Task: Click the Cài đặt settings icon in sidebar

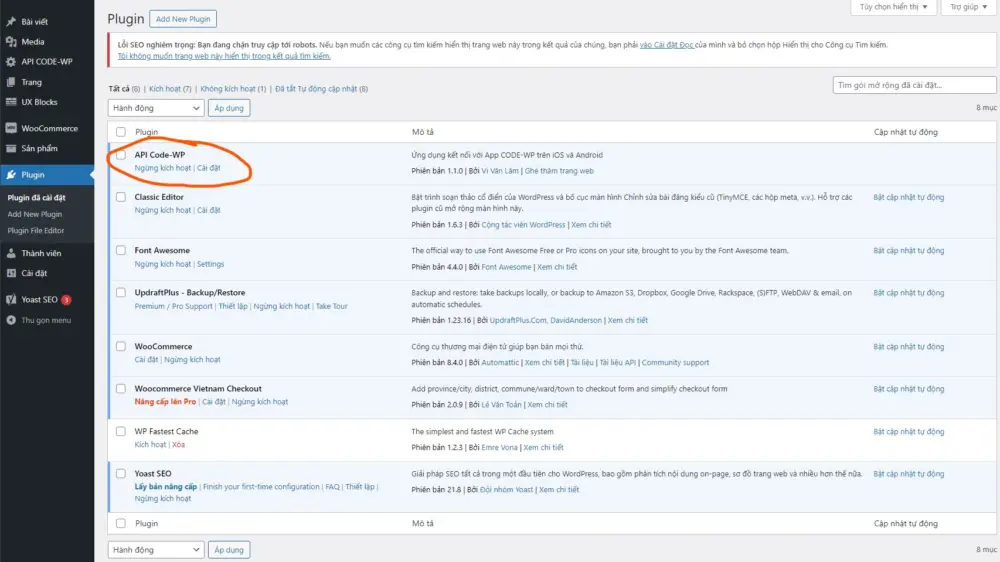Action: [x=11, y=273]
